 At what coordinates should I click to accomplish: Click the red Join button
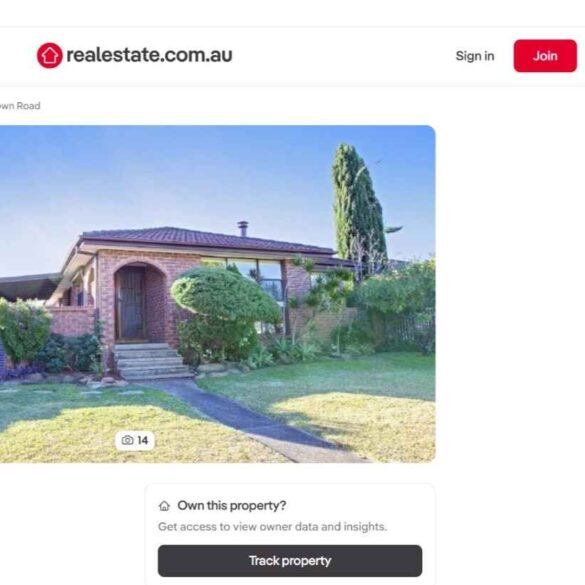coord(545,56)
